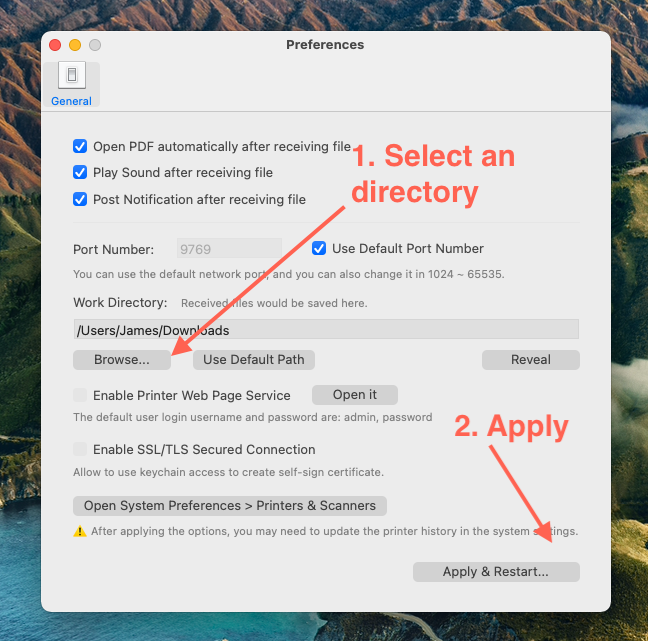The width and height of the screenshot is (648, 641).
Task: Close the Preferences window with red button
Action: 55,45
